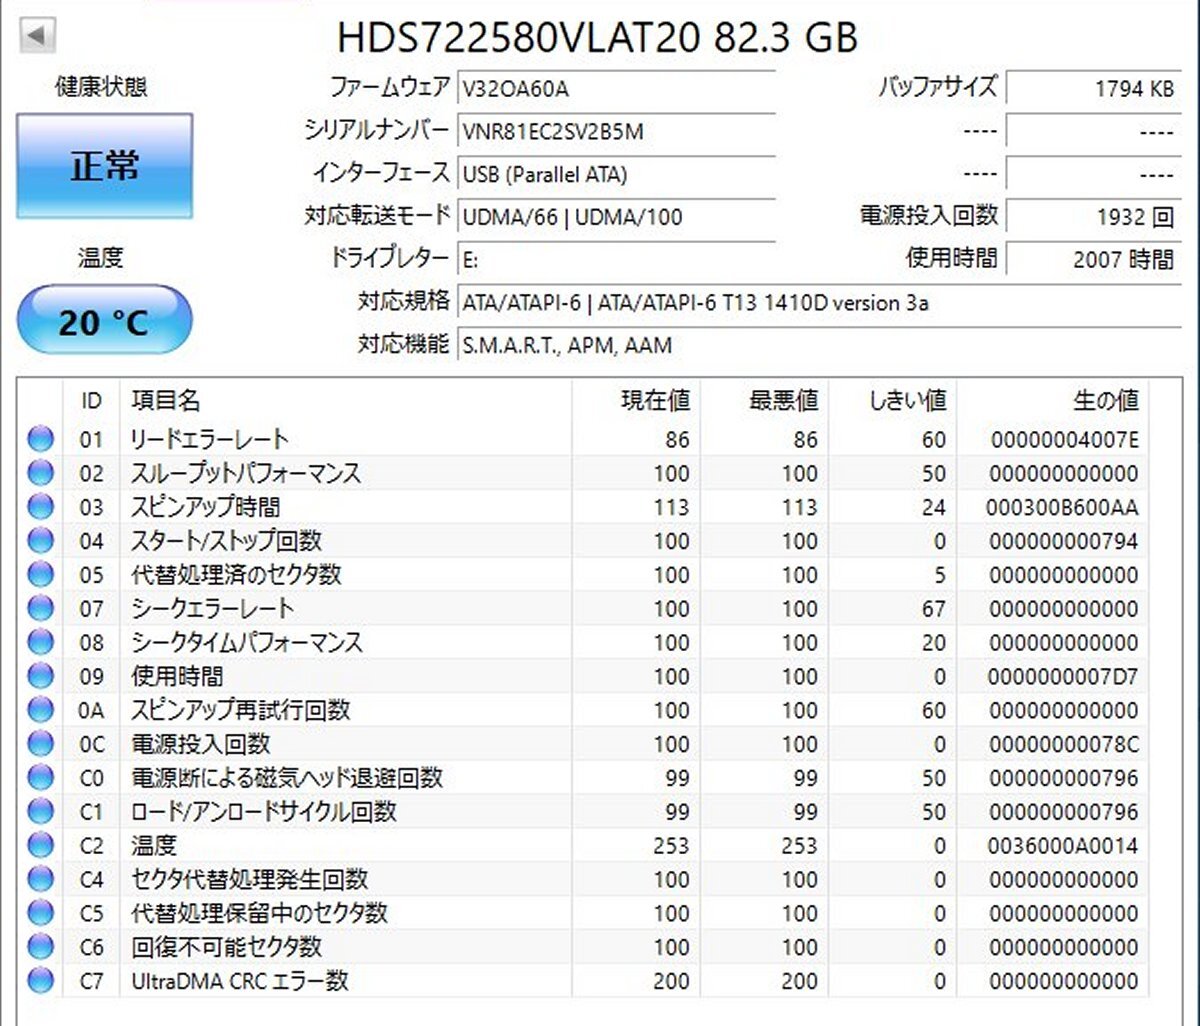Click the power on hours value 2007 時間
1200x1026 pixels.
[1093, 259]
